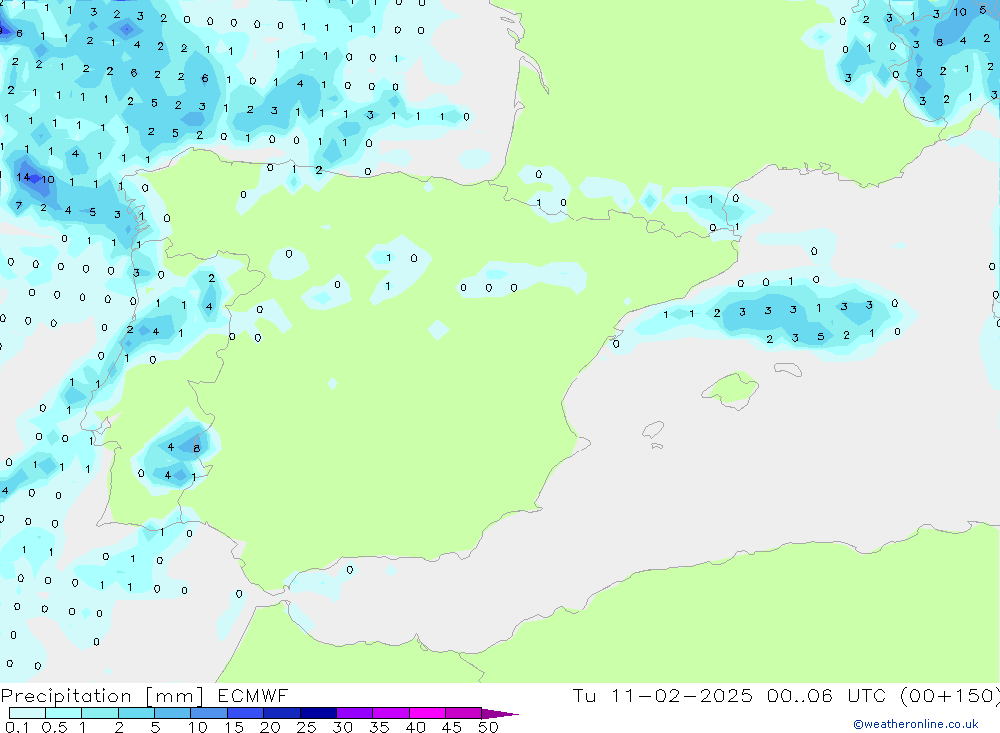Image resolution: width=1000 pixels, height=733 pixels.
Task: Click the 20–25 mm legend color swatch
Action: pos(282,713)
